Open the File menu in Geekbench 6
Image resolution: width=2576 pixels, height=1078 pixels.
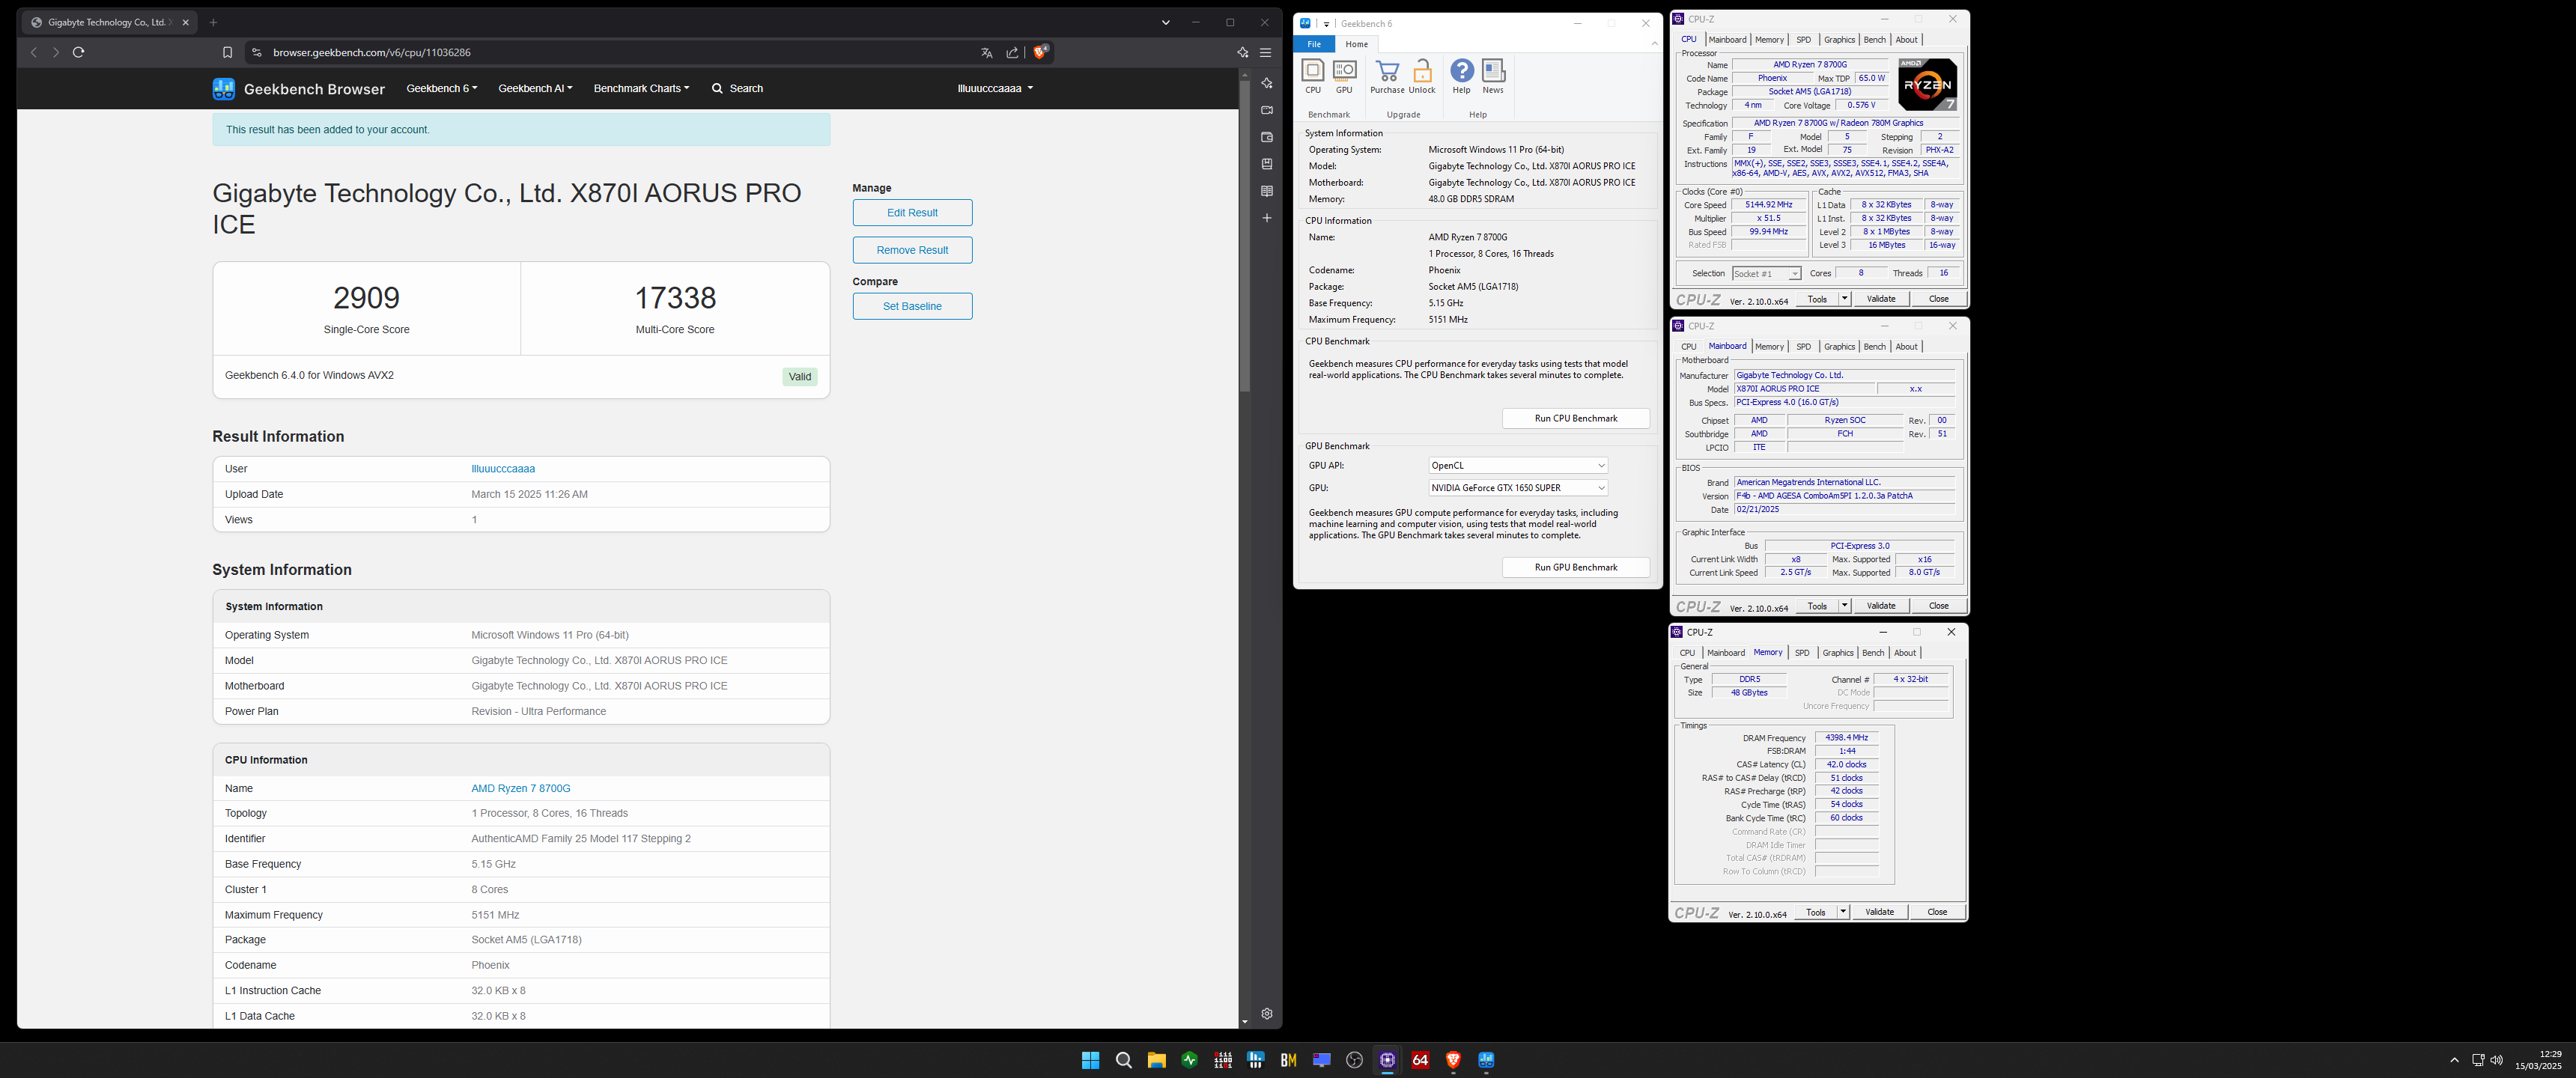coord(1314,44)
